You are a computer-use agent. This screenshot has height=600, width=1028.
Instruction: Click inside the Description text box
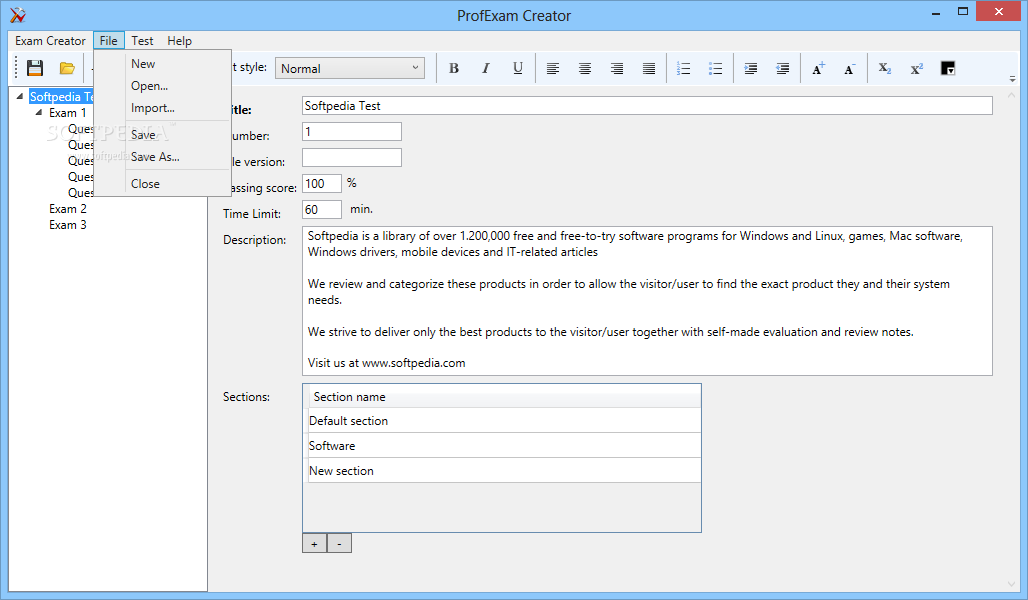pyautogui.click(x=647, y=301)
